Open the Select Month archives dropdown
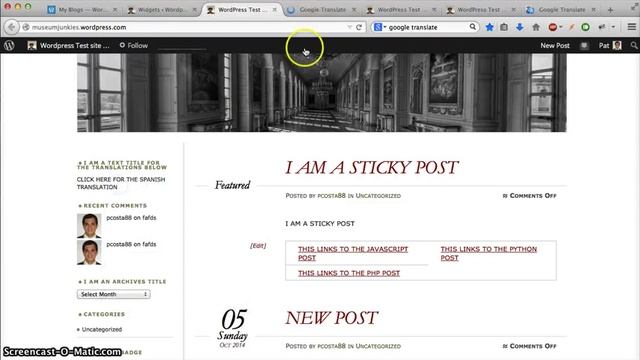This screenshot has height=360, width=640. pyautogui.click(x=113, y=294)
